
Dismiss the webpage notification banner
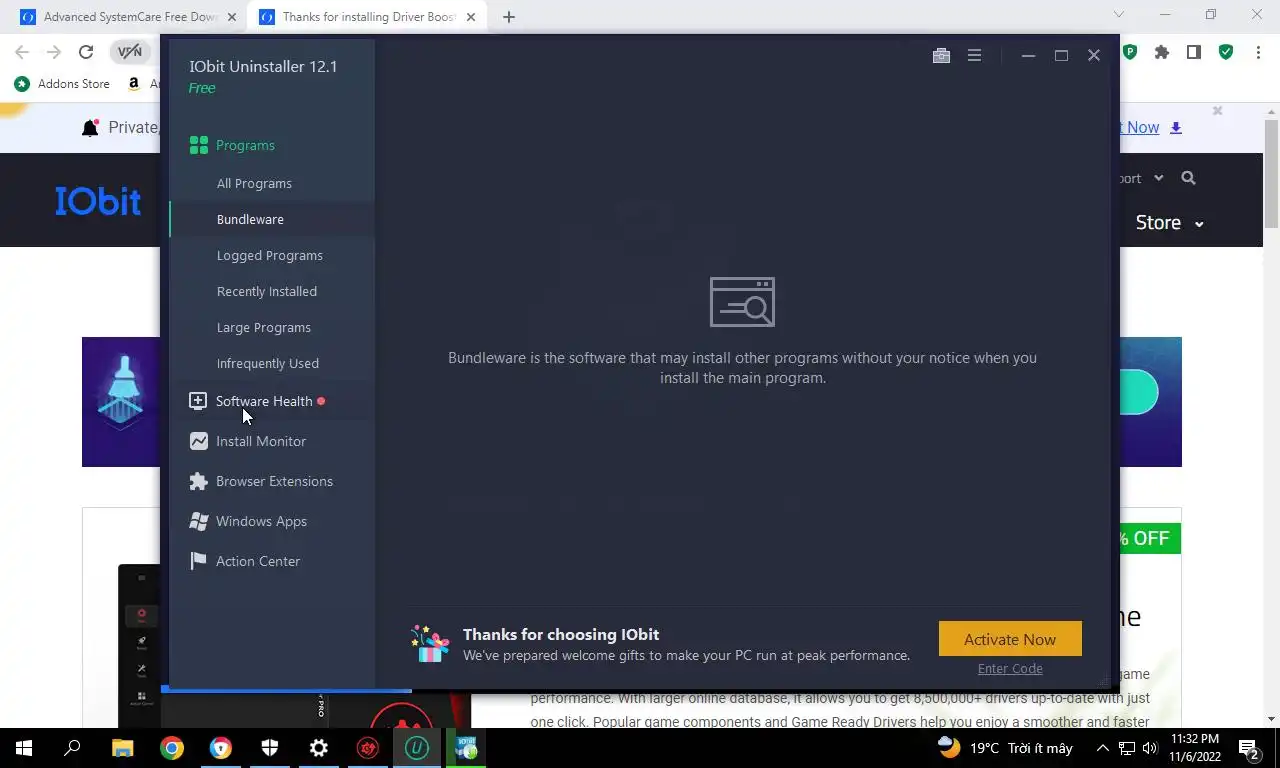tap(1217, 111)
